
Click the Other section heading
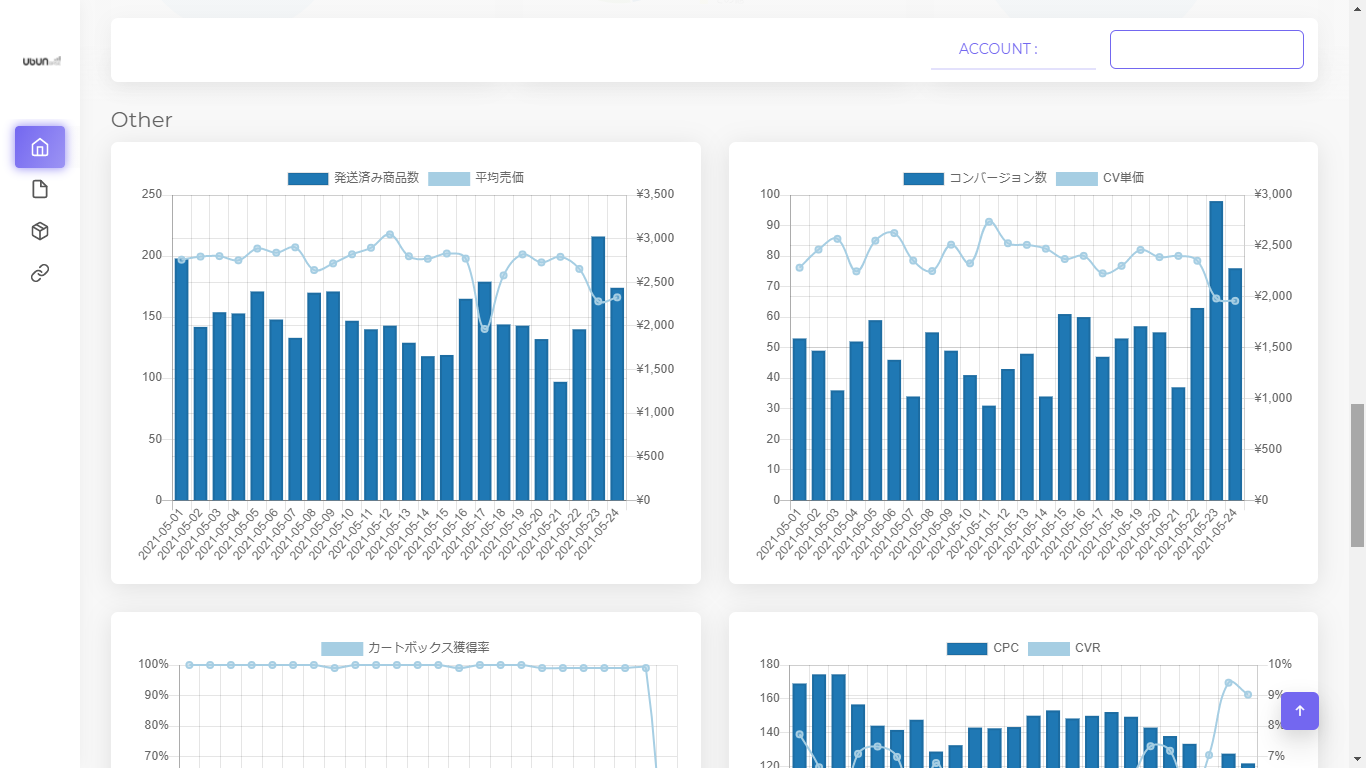coord(142,120)
